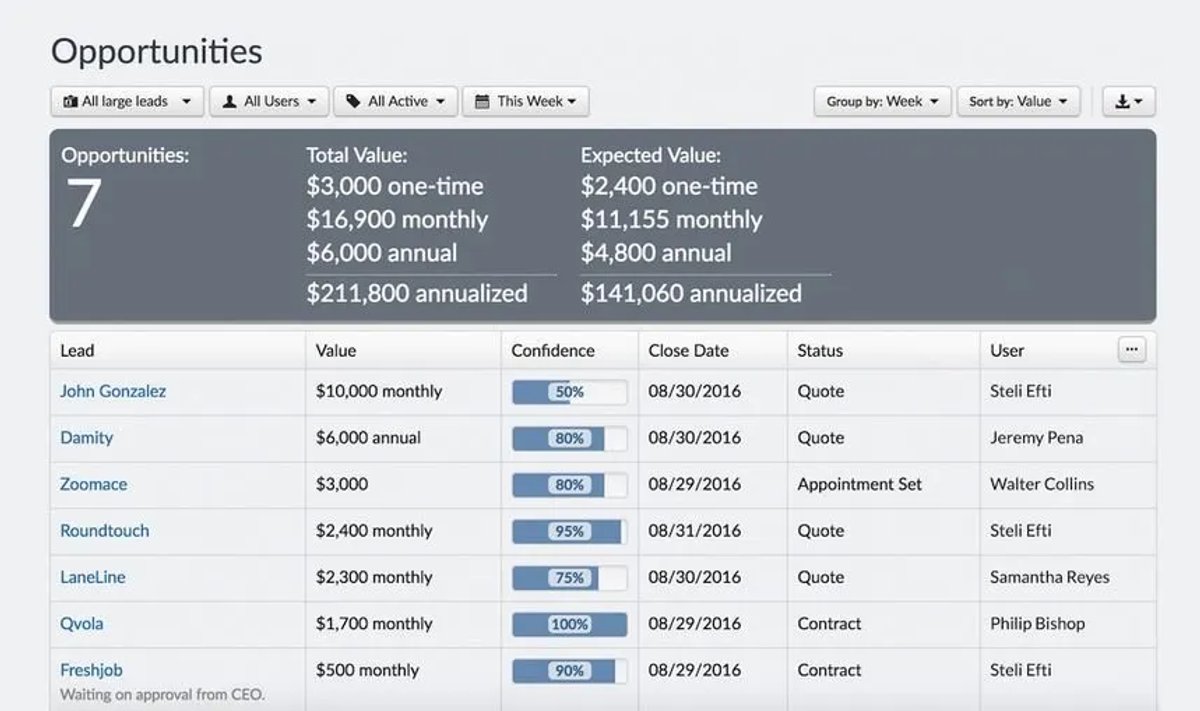Click the Close Date column header
The height and width of the screenshot is (711, 1200).
(x=688, y=351)
